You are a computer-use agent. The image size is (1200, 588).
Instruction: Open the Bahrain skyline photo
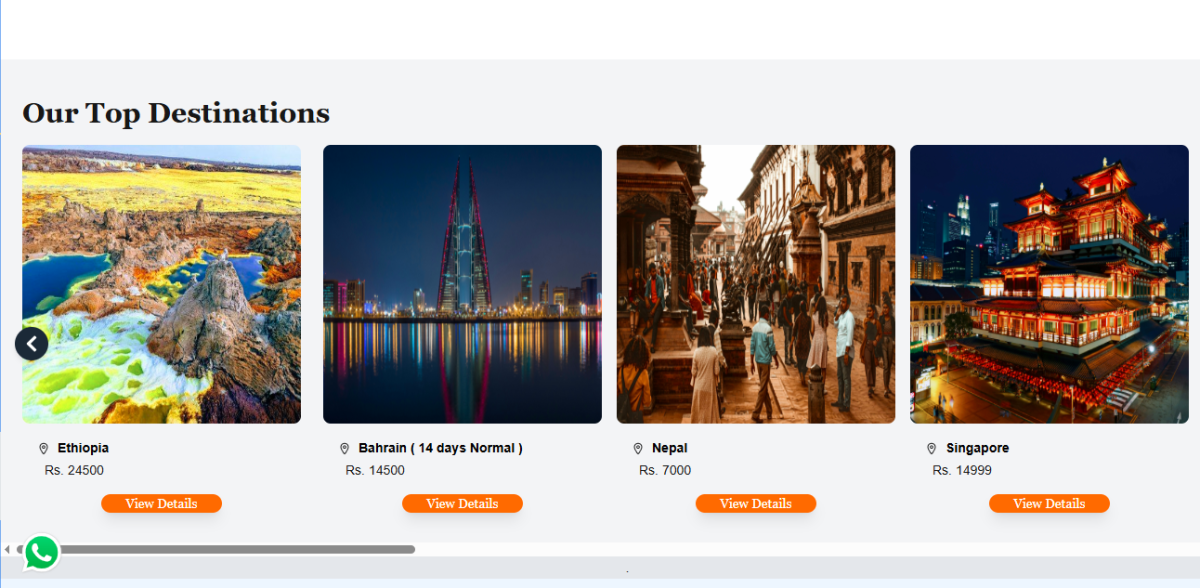[x=462, y=284]
